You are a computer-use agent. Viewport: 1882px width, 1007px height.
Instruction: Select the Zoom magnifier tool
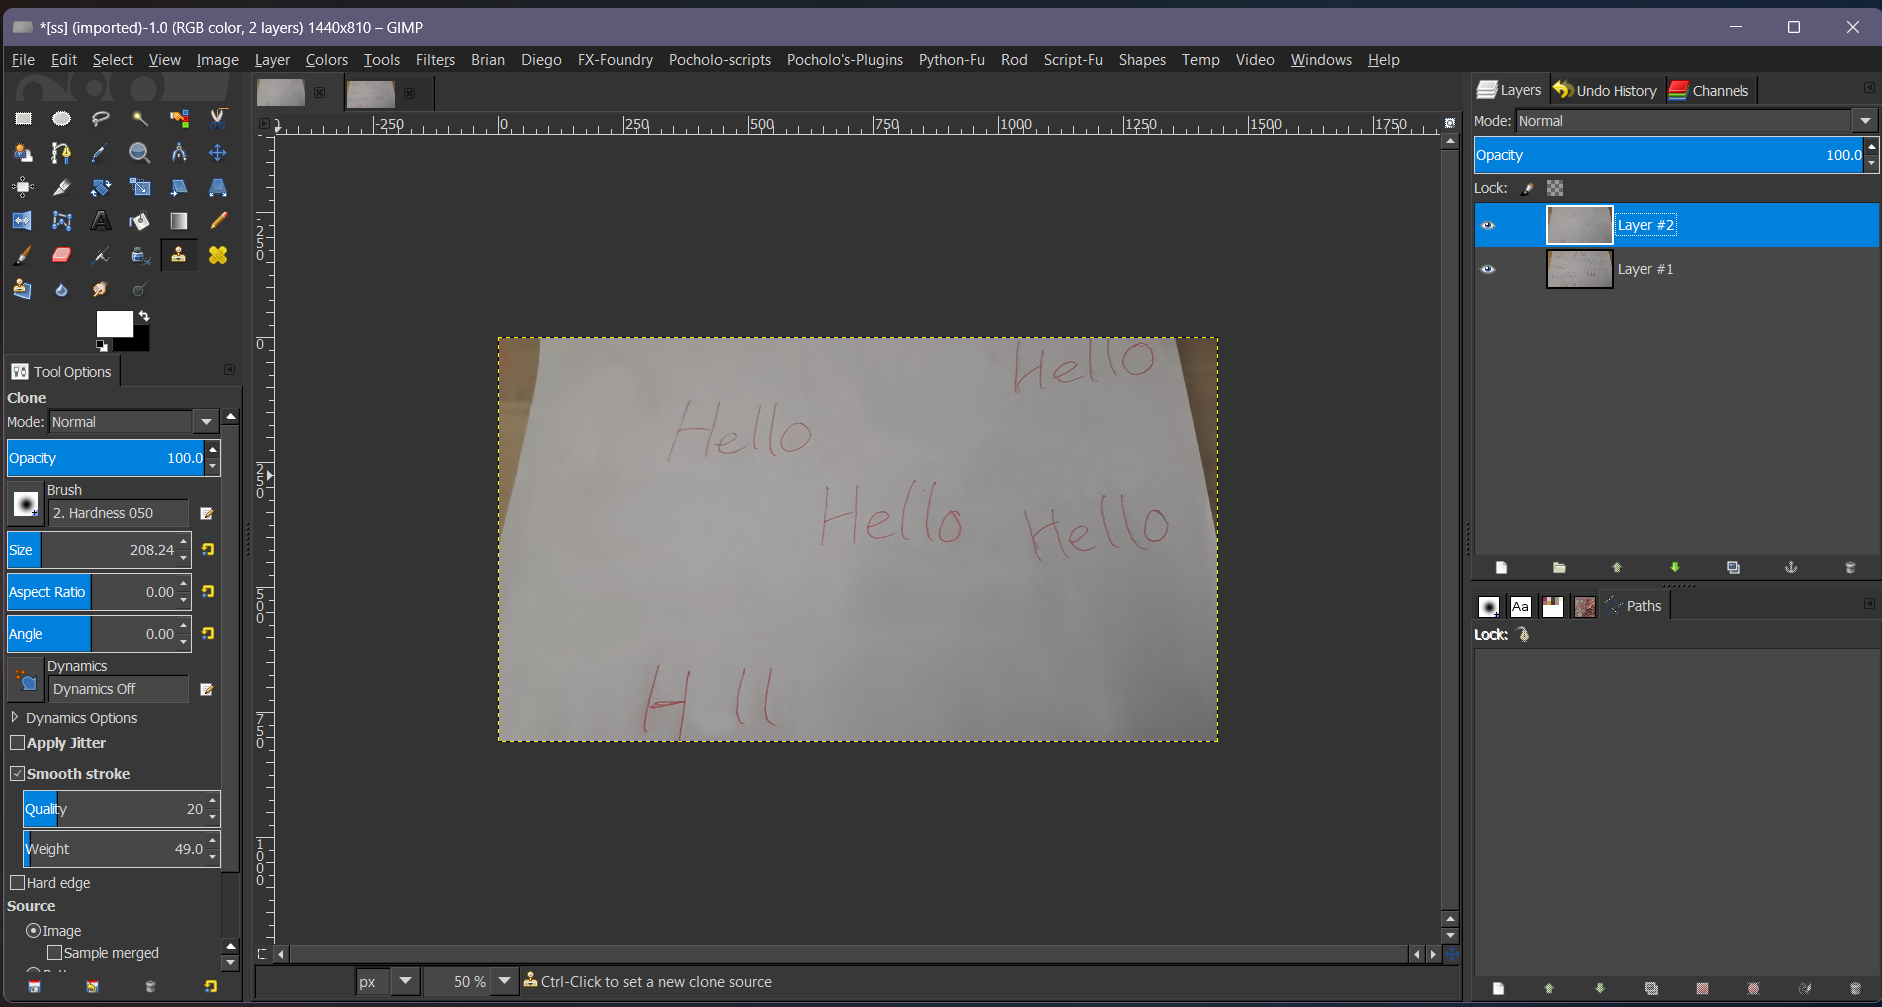click(x=140, y=153)
